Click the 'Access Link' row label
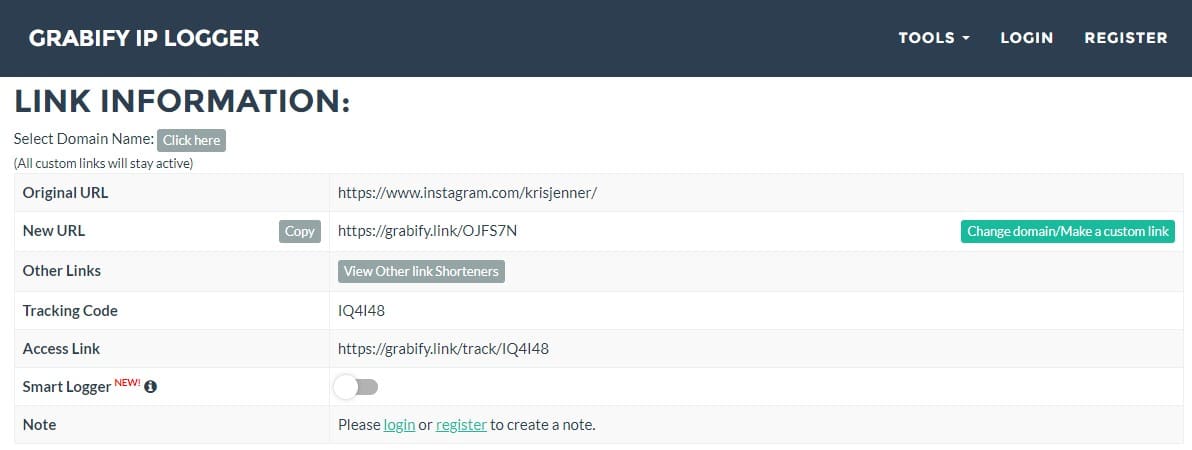1192x450 pixels. coord(62,349)
